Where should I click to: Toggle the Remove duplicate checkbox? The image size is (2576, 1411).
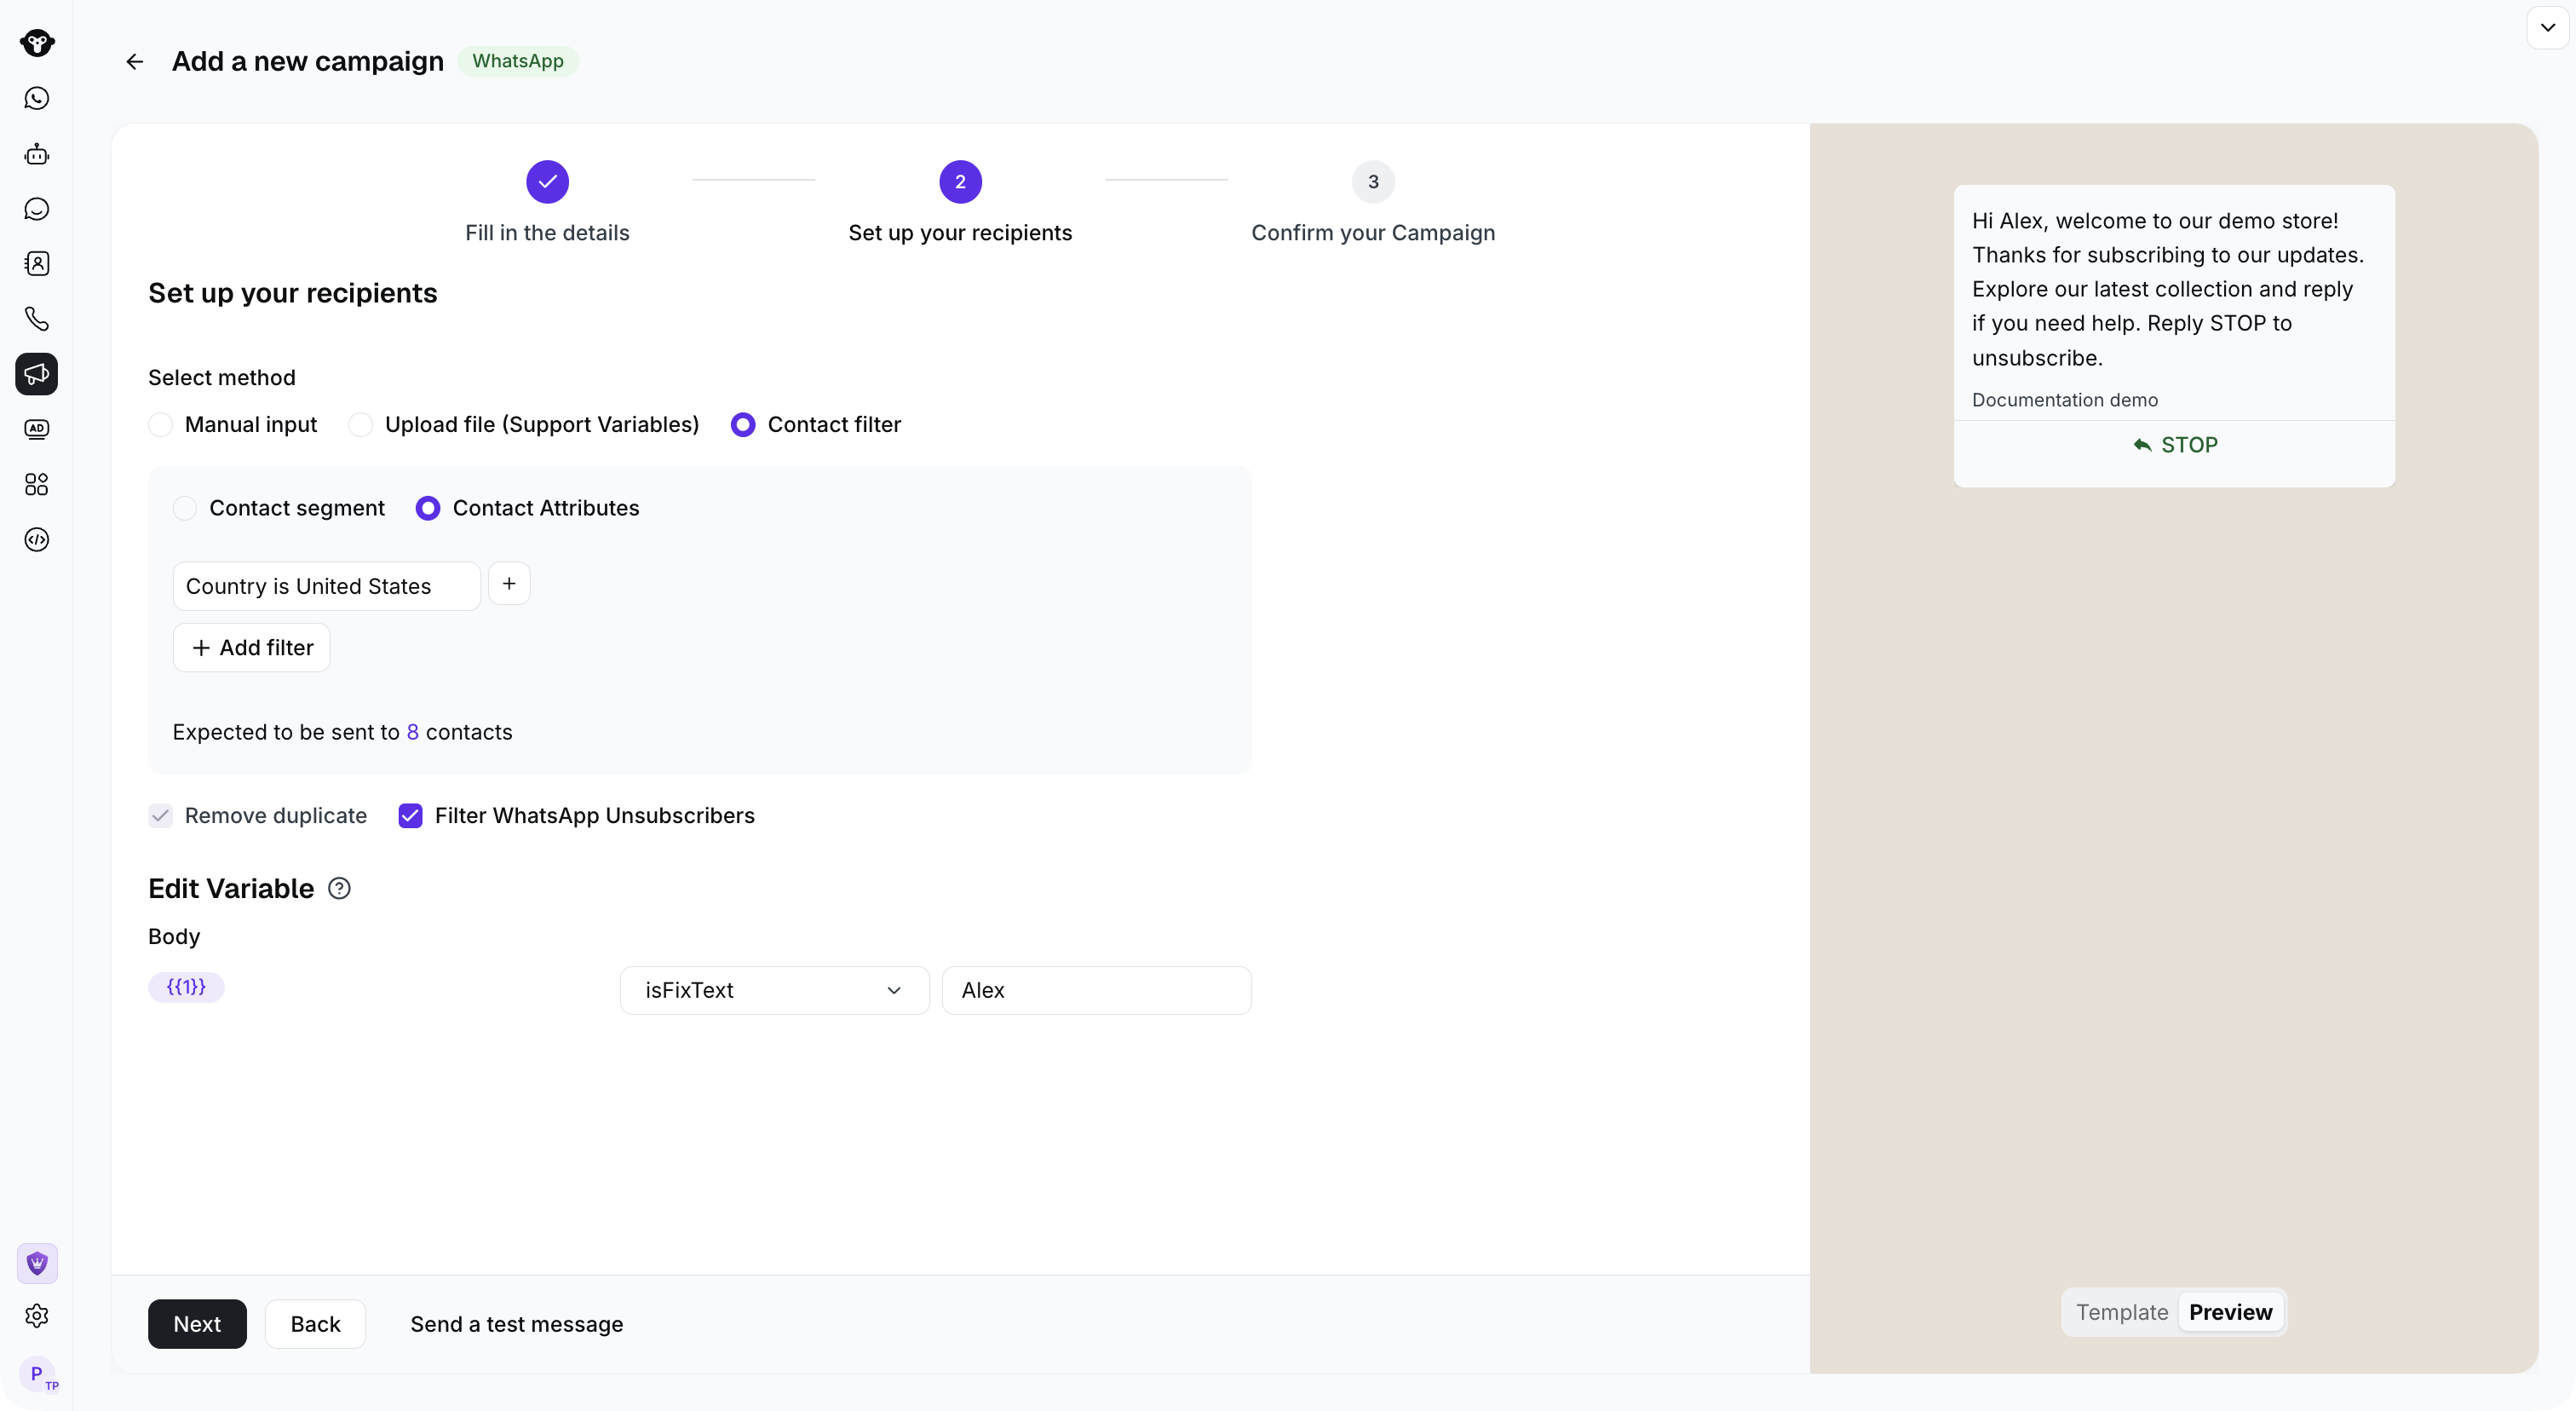point(161,816)
